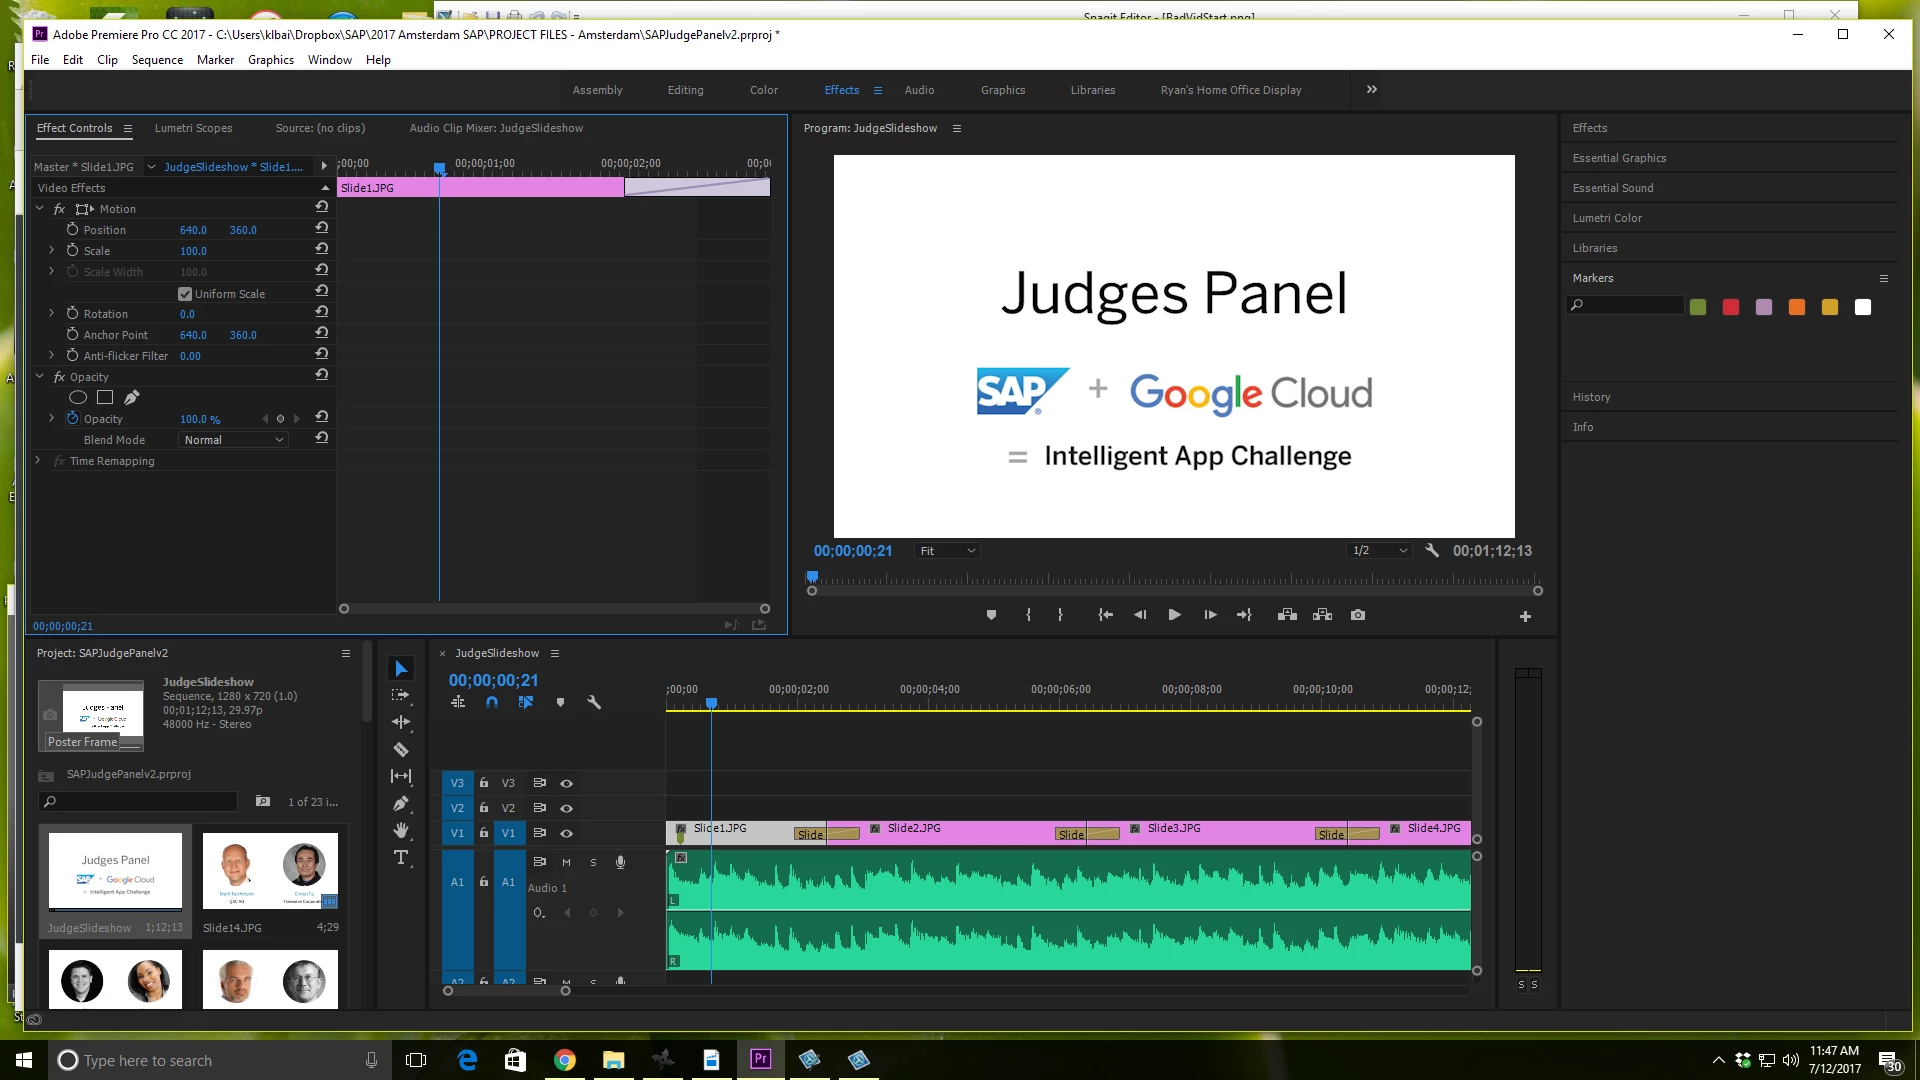Open timeline wrench display settings
This screenshot has height=1080, width=1920.
pos(594,702)
